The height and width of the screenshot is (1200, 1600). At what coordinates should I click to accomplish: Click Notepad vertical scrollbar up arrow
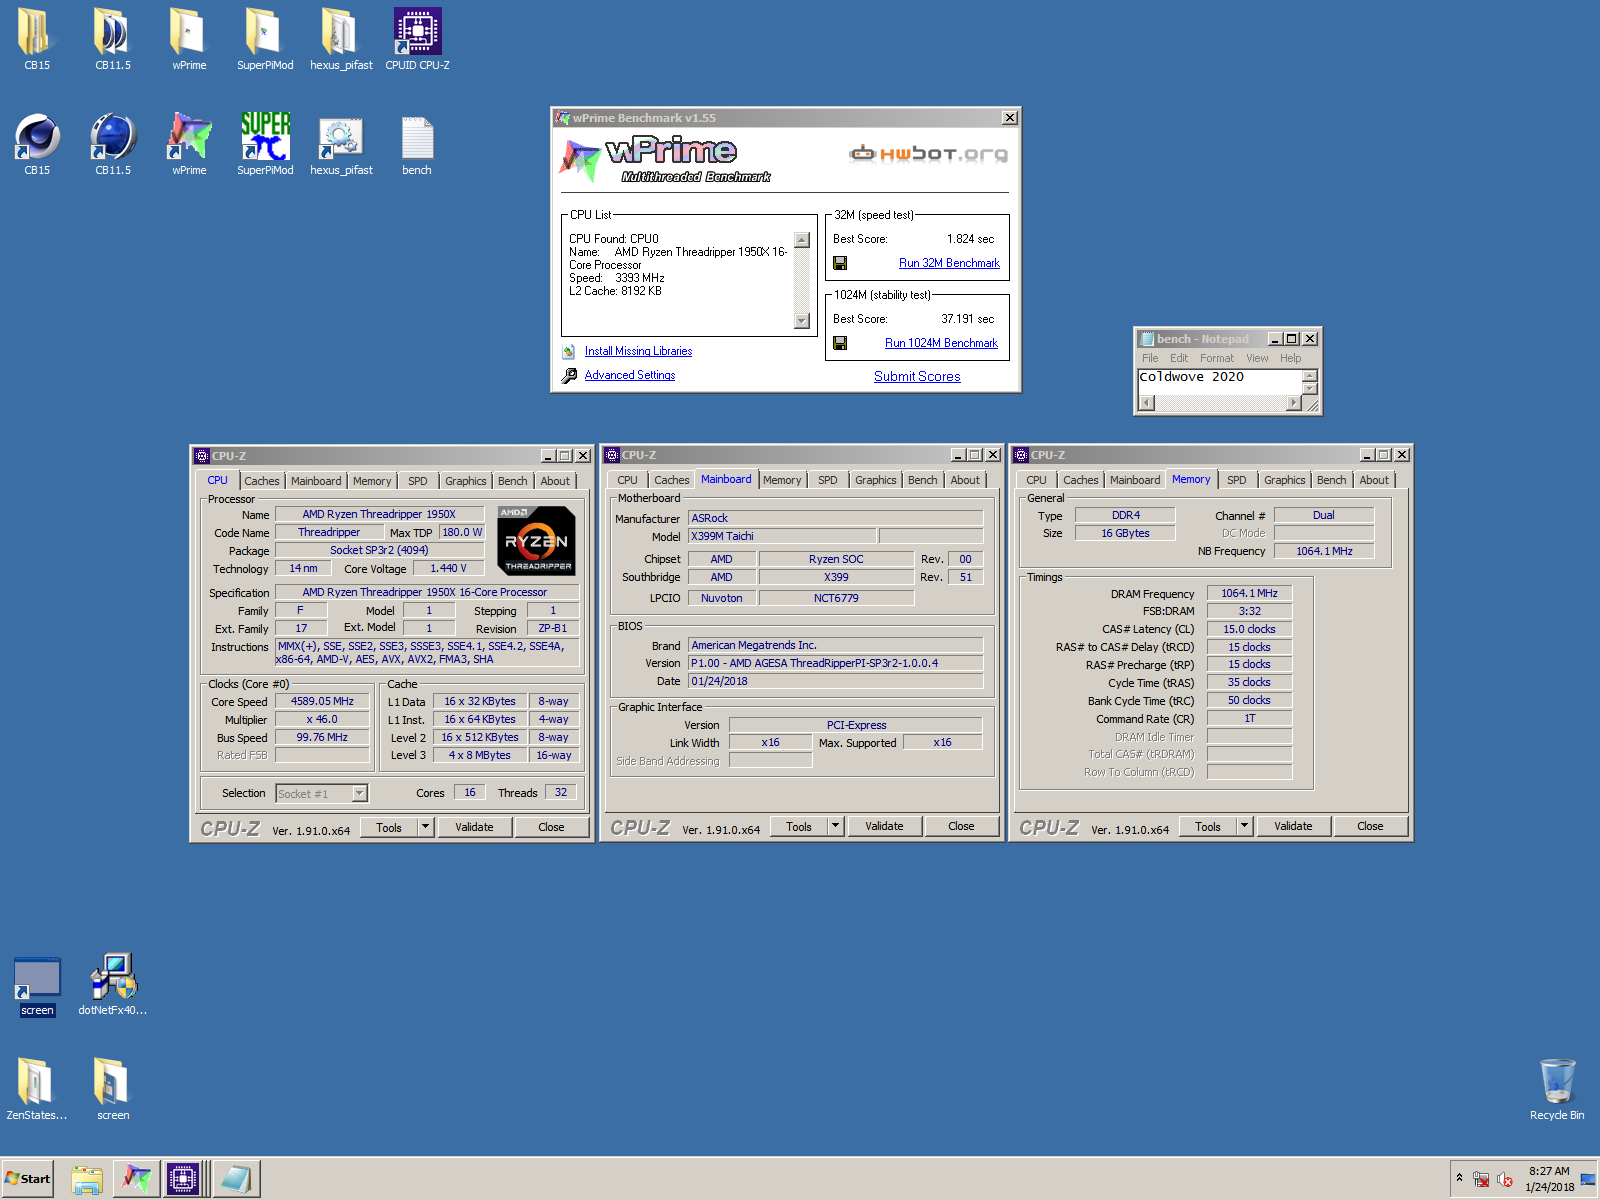coord(1310,375)
